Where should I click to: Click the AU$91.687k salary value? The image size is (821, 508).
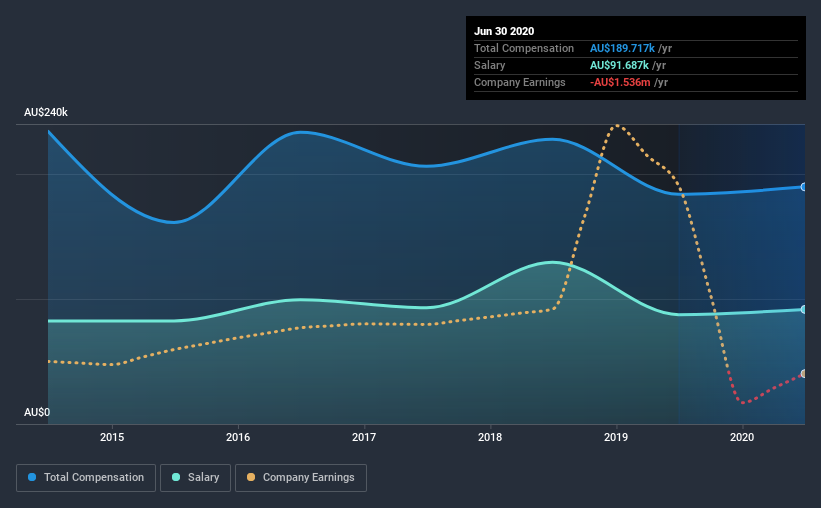619,65
